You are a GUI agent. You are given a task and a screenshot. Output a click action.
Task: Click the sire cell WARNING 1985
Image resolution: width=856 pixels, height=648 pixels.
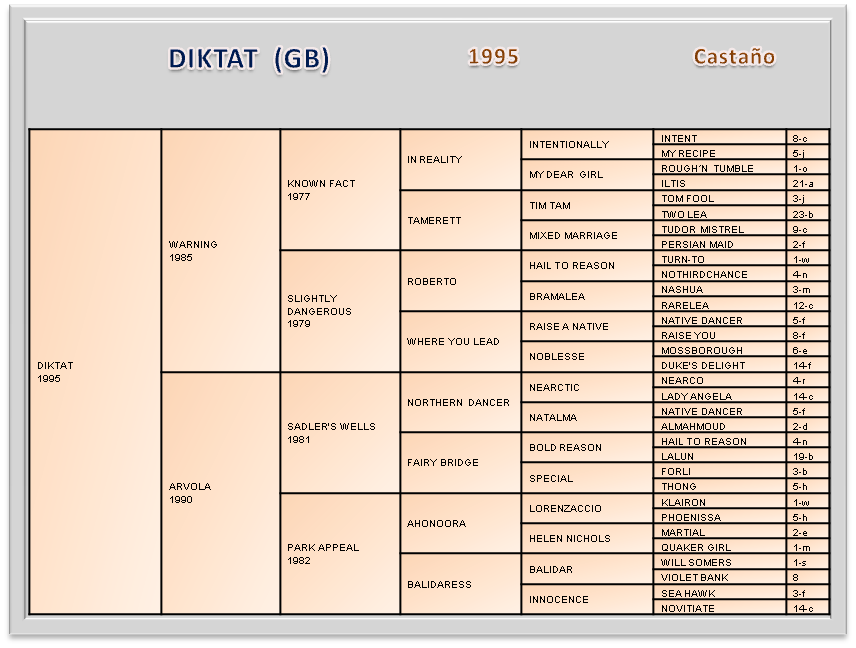tap(220, 251)
